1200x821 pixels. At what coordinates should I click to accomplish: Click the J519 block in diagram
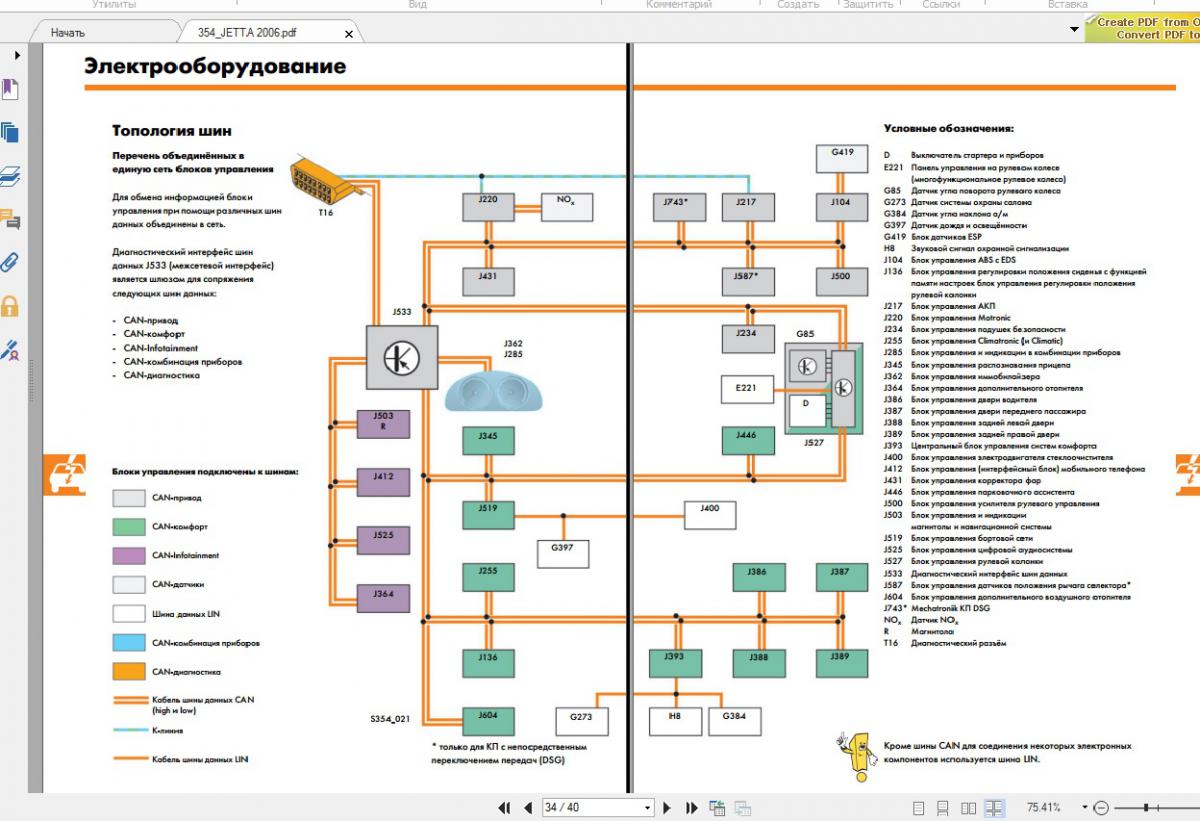488,515
